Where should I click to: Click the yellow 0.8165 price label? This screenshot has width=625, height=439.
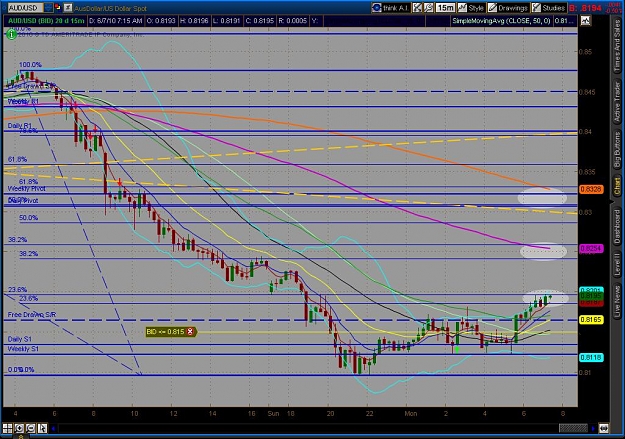(592, 320)
